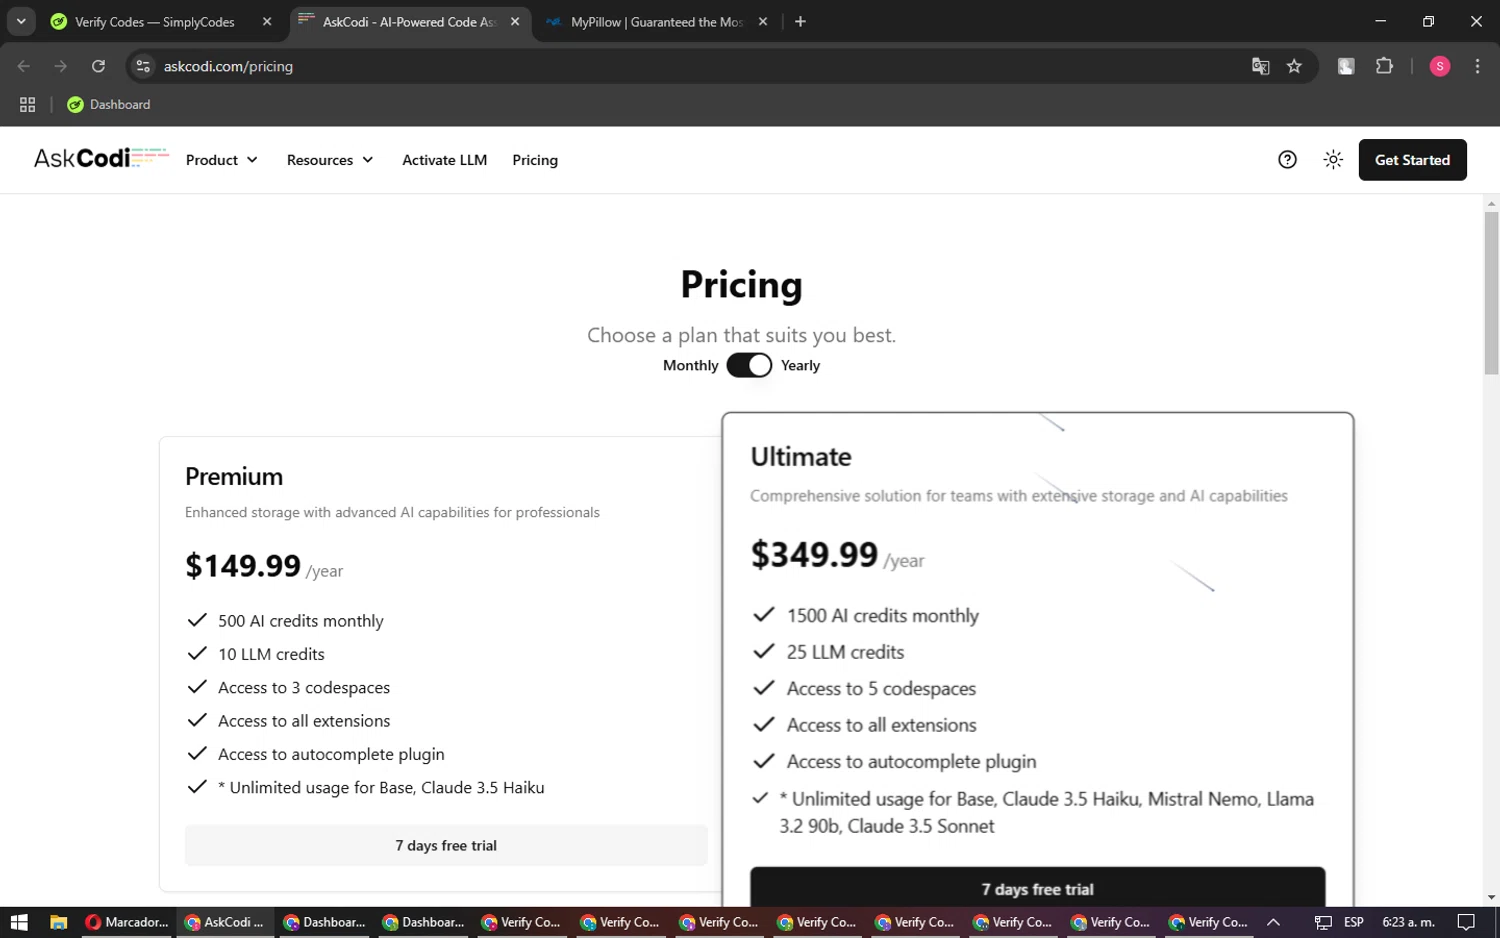
Task: Open the Activate LLM page
Action: click(444, 160)
